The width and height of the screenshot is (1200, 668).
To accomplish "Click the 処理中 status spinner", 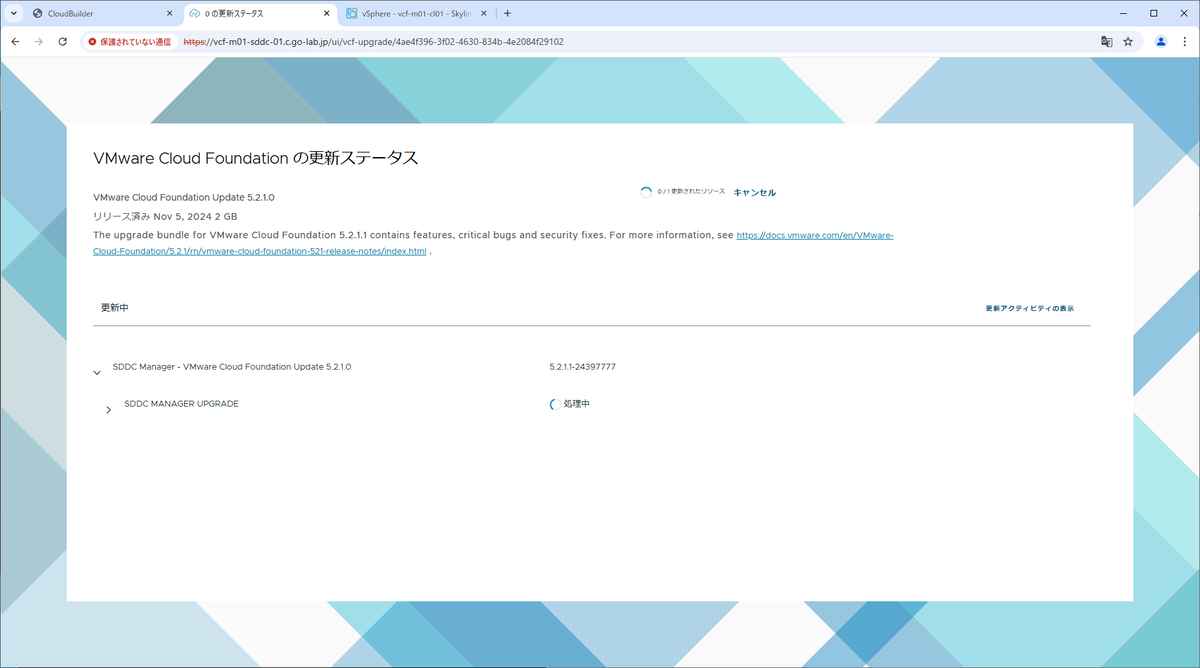I will click(555, 404).
